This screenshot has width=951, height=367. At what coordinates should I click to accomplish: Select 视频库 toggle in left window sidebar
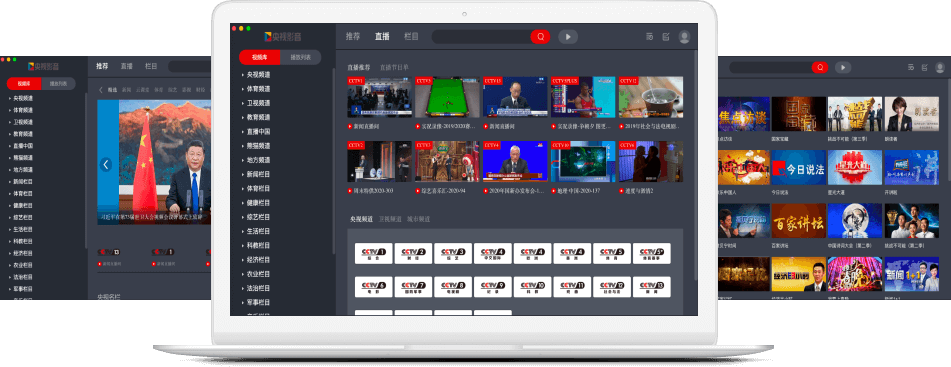point(24,84)
